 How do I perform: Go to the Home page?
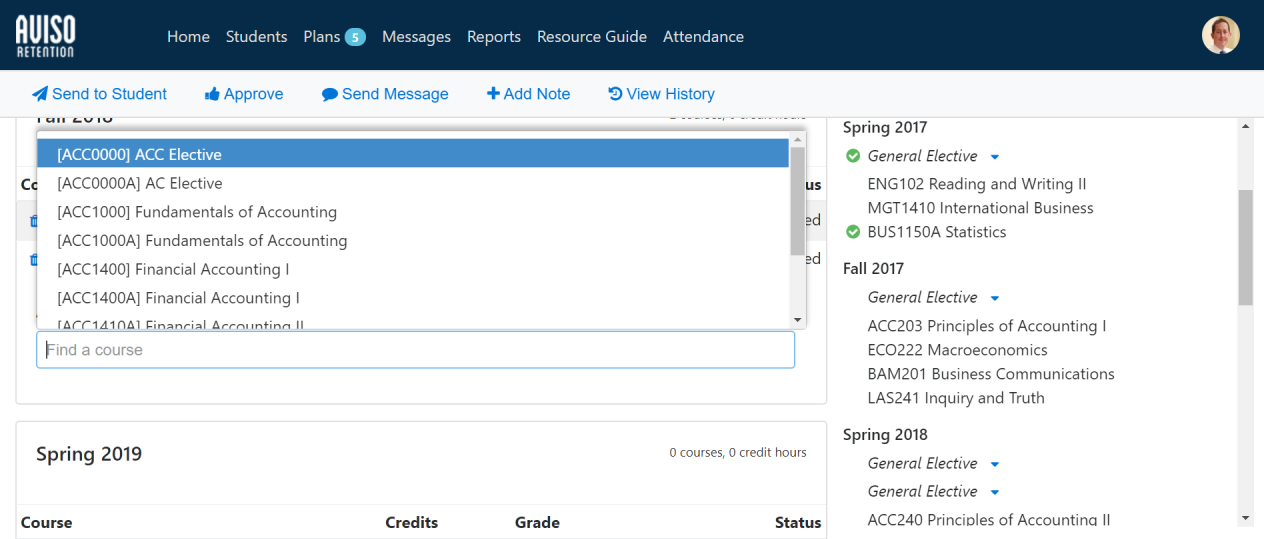coord(188,36)
